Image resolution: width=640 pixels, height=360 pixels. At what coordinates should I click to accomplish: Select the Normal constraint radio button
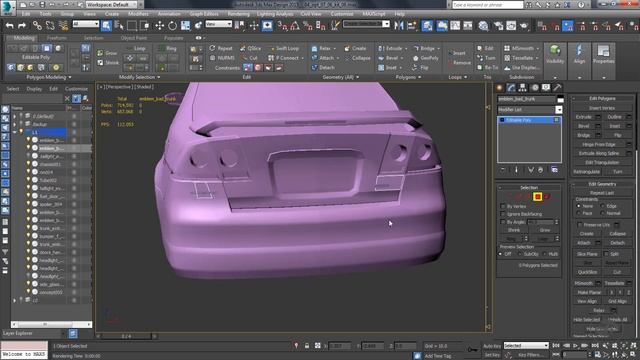click(602, 213)
